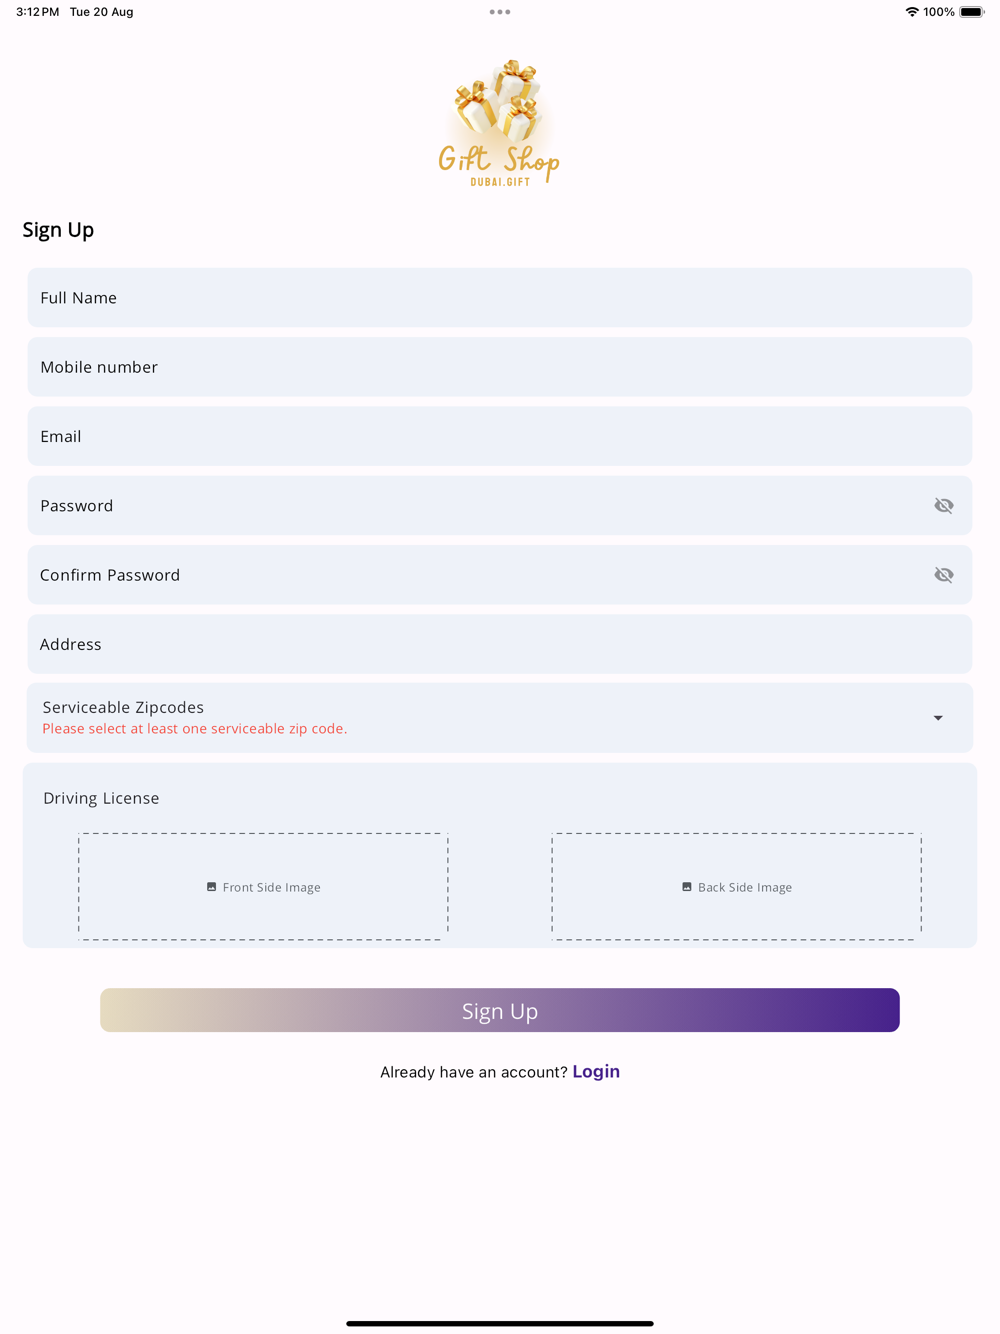Screen dimensions: 1000x1334
Task: Show password in Confirm Password field
Action: 944,575
